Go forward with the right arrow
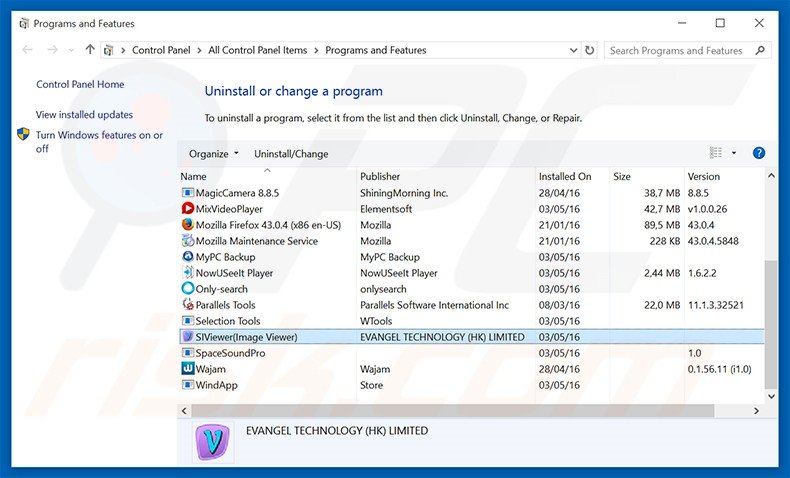The image size is (790, 478). [x=52, y=50]
